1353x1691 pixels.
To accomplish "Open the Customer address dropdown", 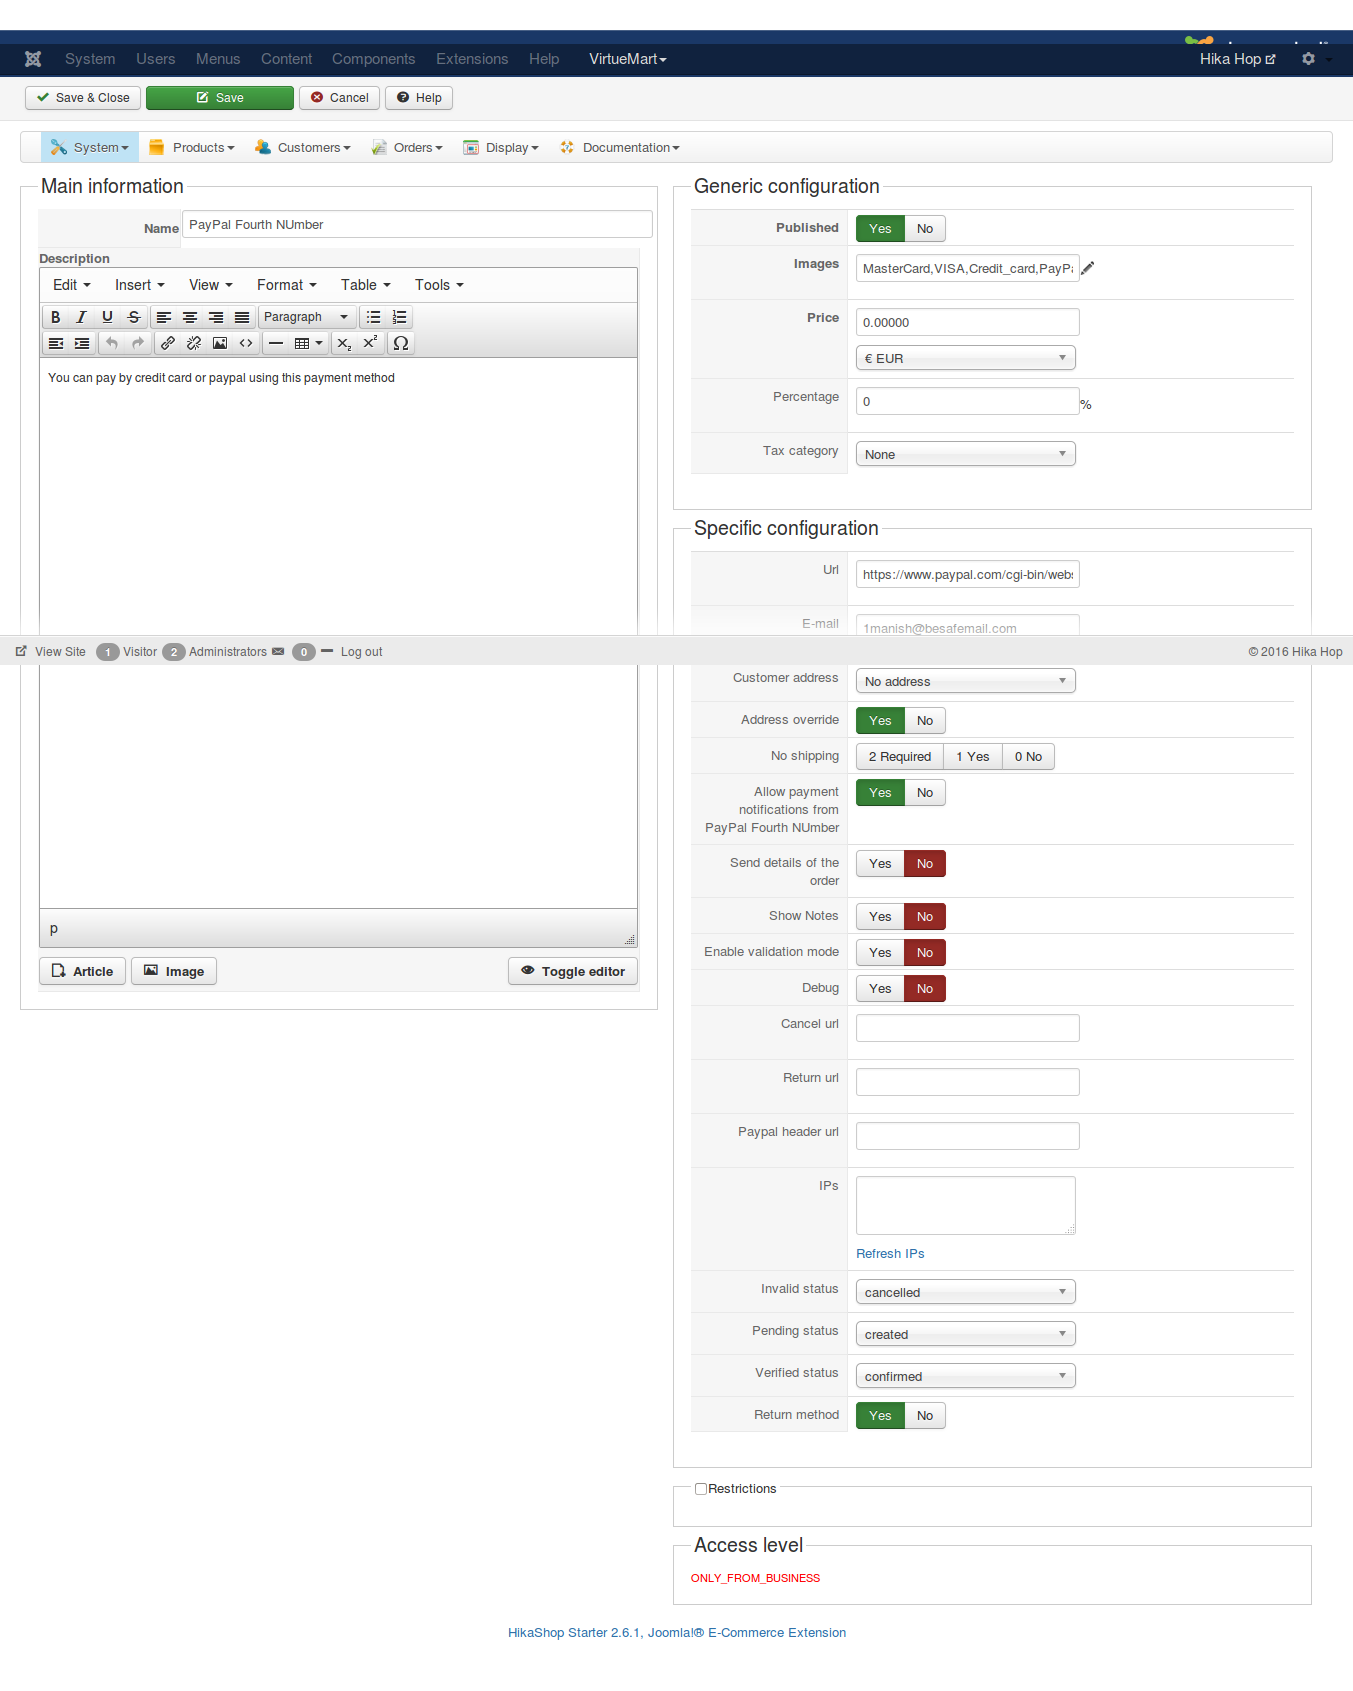I will 966,681.
